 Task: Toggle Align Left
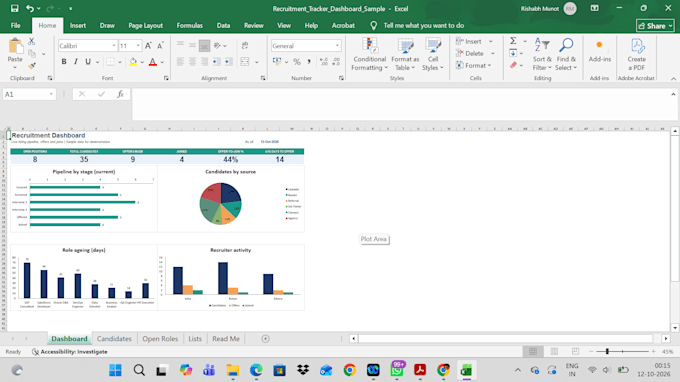[180, 62]
